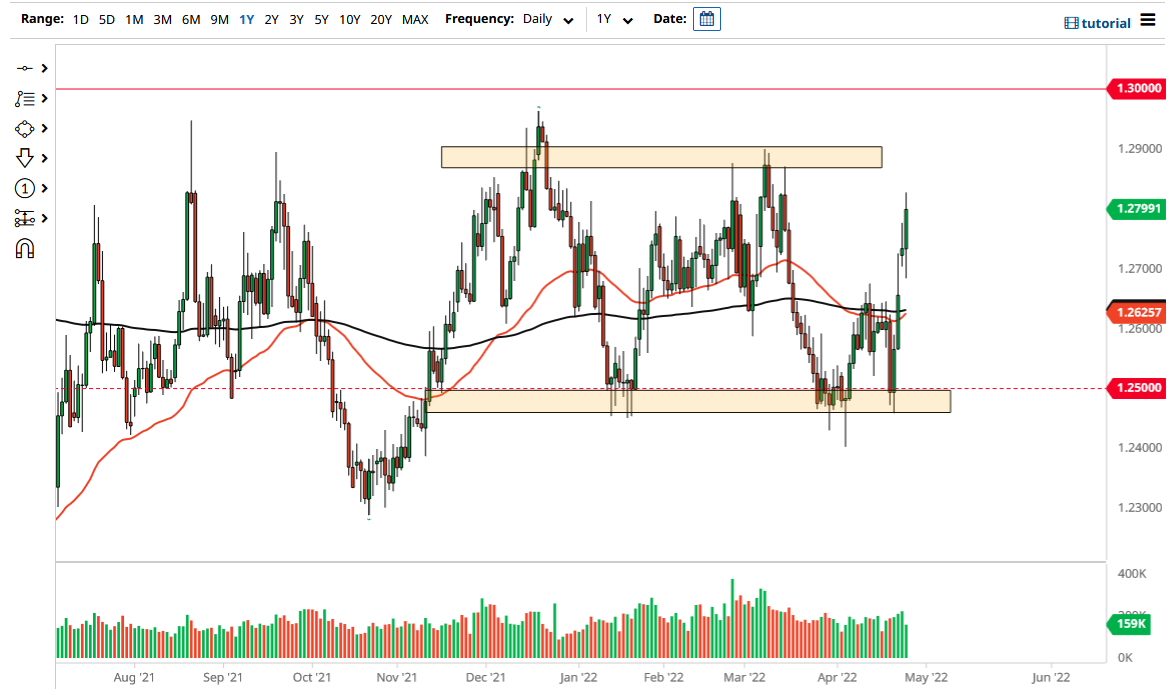
Task: Select the horizontal line drawing tool
Action: pos(25,68)
